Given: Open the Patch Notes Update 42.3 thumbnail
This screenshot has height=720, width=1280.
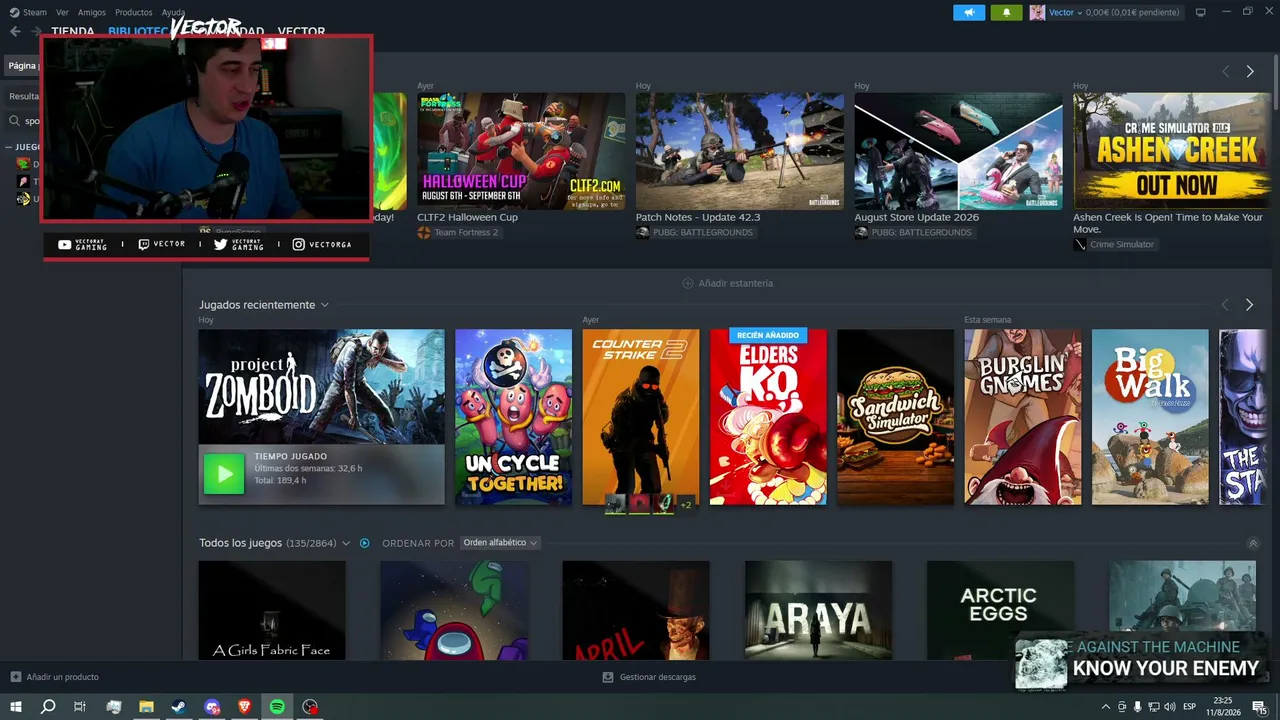Looking at the screenshot, I should coord(740,151).
